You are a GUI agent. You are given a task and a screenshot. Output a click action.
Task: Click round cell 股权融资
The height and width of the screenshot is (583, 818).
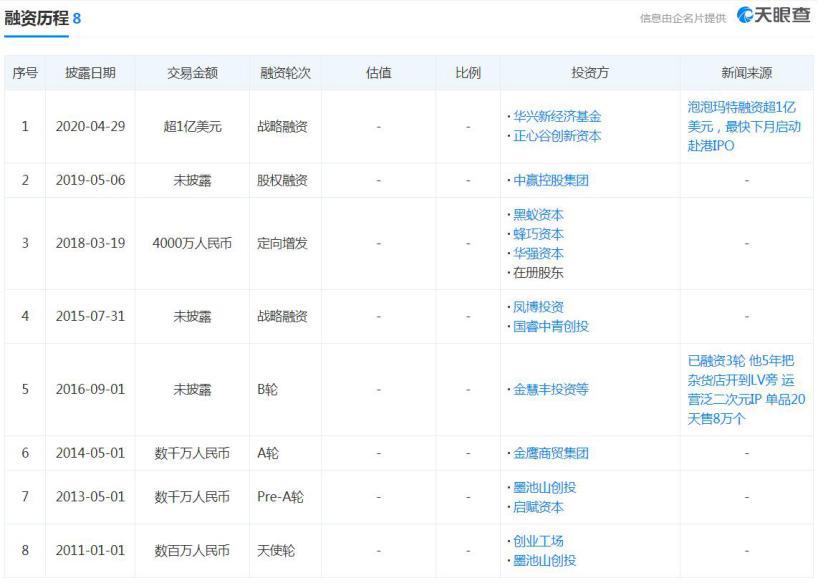282,180
